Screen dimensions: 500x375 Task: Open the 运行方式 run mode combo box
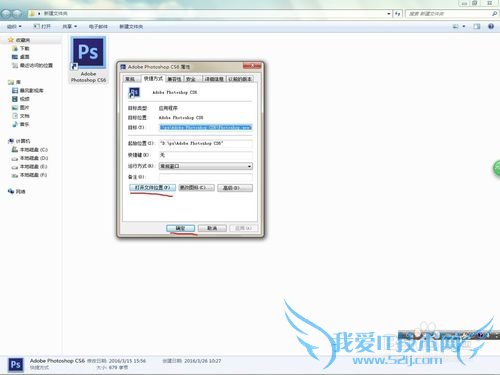coord(206,166)
